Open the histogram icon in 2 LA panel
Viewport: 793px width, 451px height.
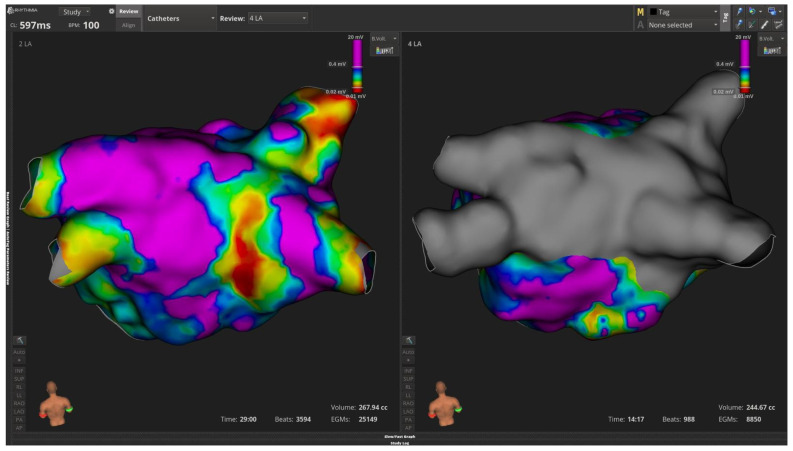(384, 50)
